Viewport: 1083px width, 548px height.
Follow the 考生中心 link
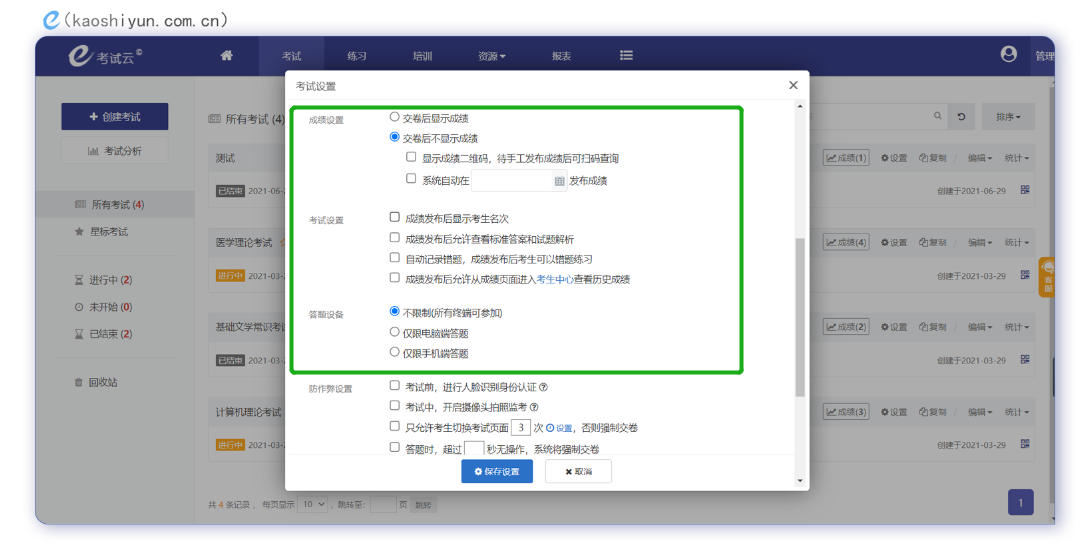555,279
